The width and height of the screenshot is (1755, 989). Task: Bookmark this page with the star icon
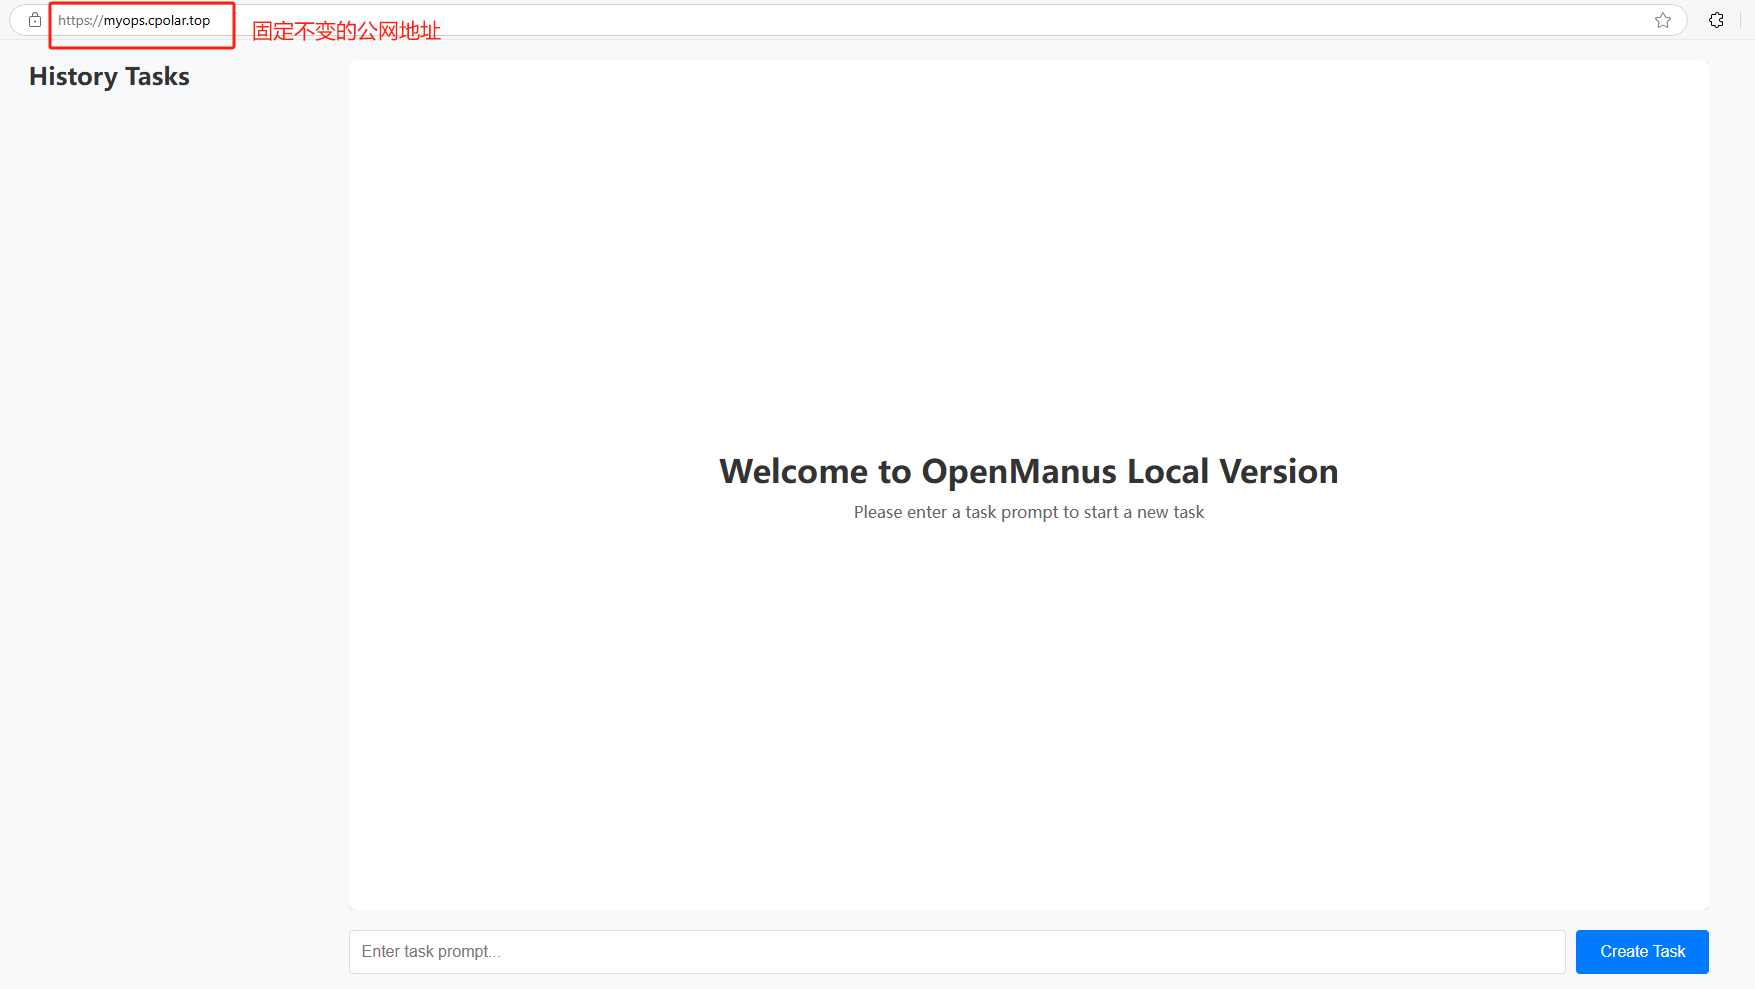1663,20
